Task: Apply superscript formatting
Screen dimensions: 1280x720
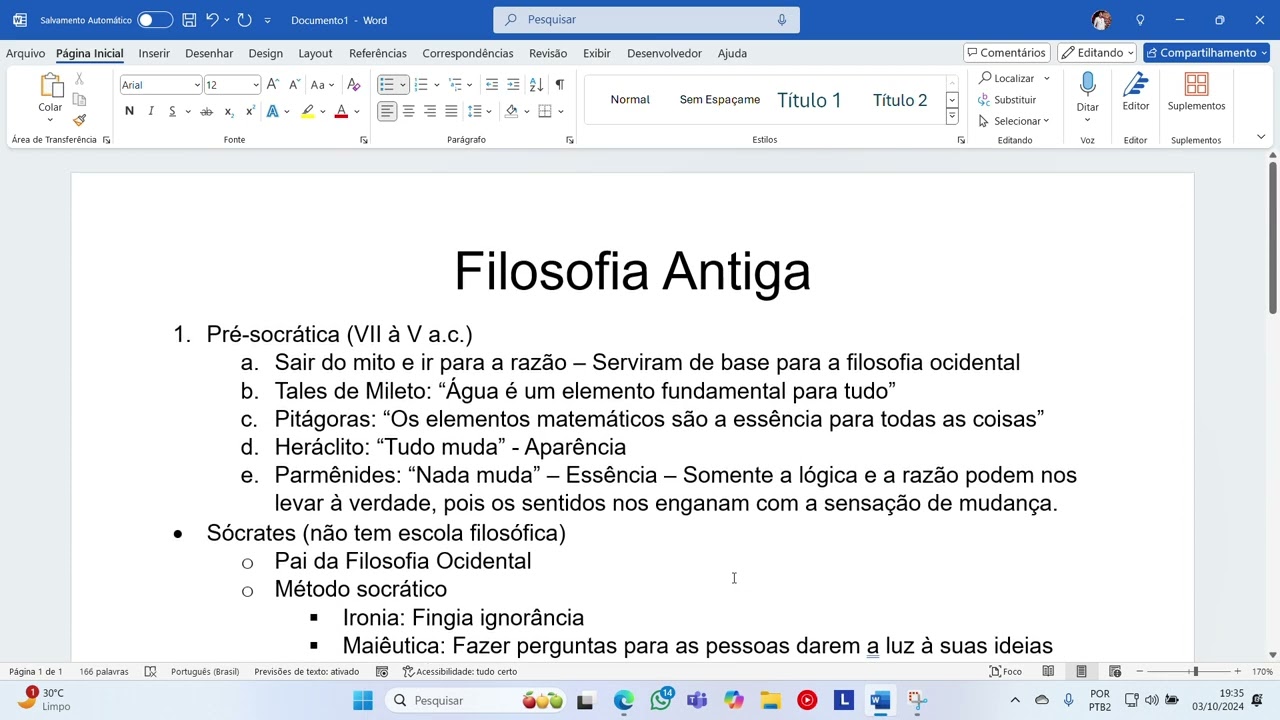Action: [250, 111]
